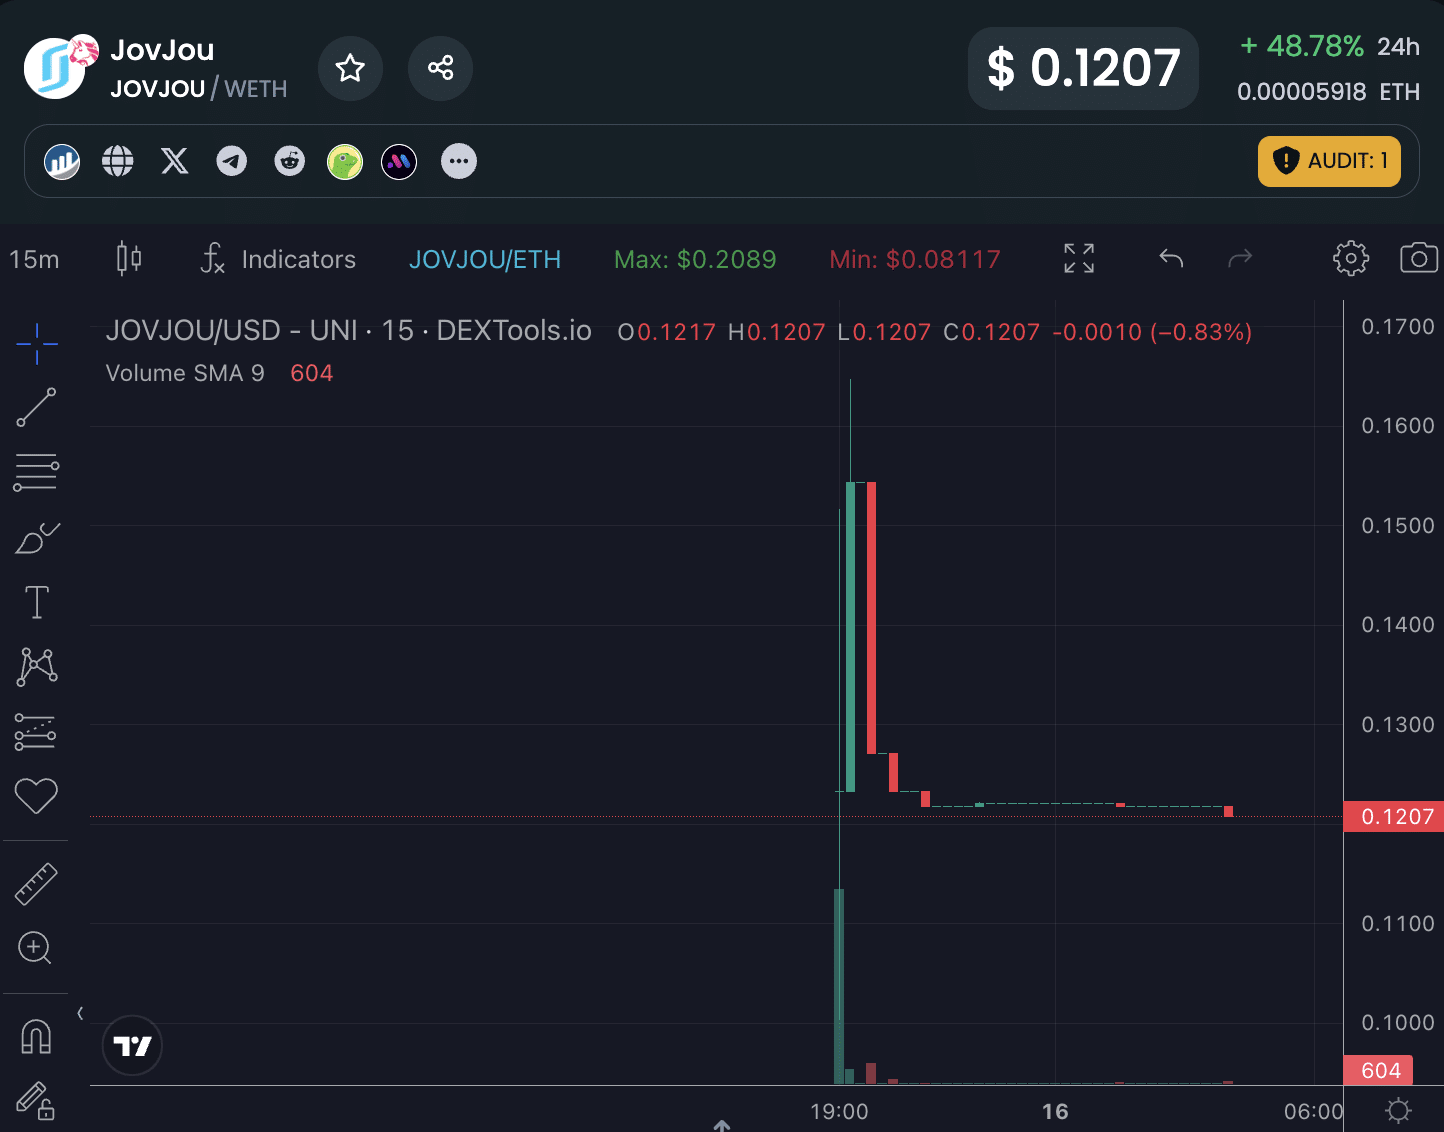Switch pair denomination via JOVJOU/ETH
Image resolution: width=1444 pixels, height=1132 pixels.
485,260
